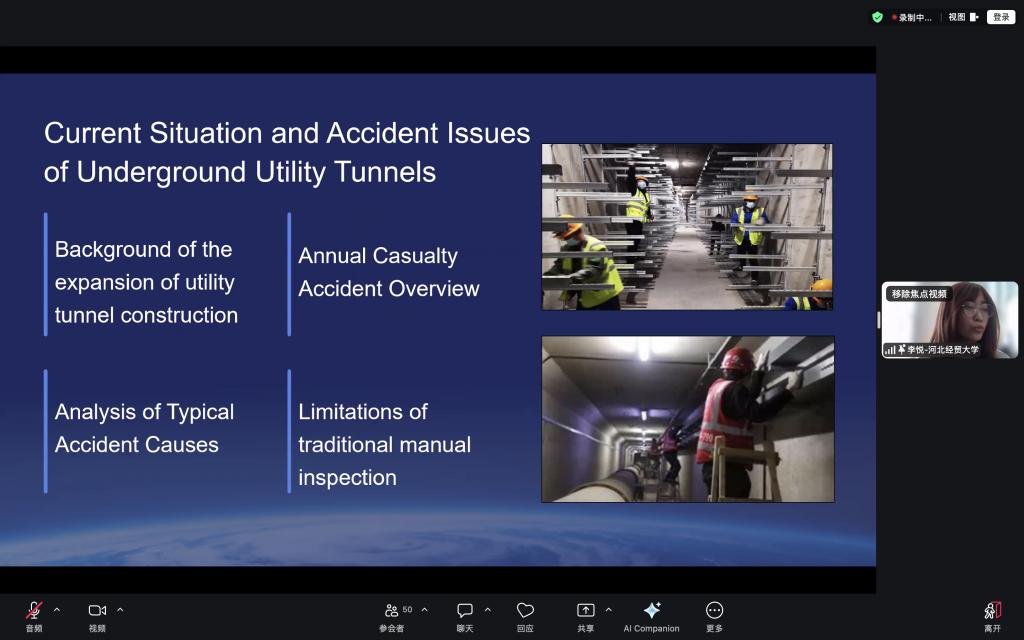Viewport: 1024px width, 640px height.
Task: Open the 视图 view layout menu
Action: coord(963,17)
